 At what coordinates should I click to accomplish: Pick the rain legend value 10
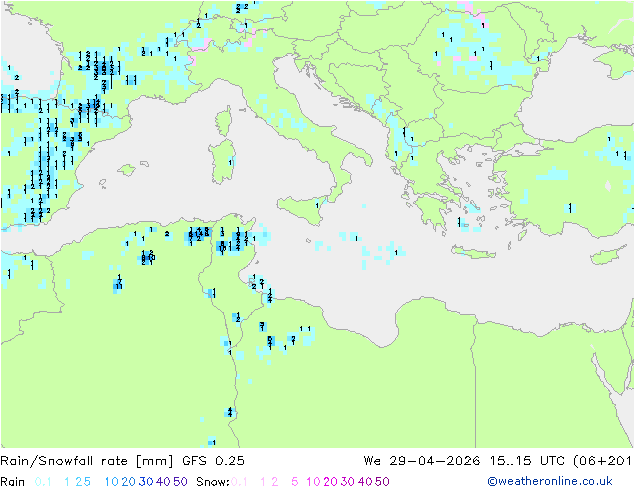[x=111, y=482]
